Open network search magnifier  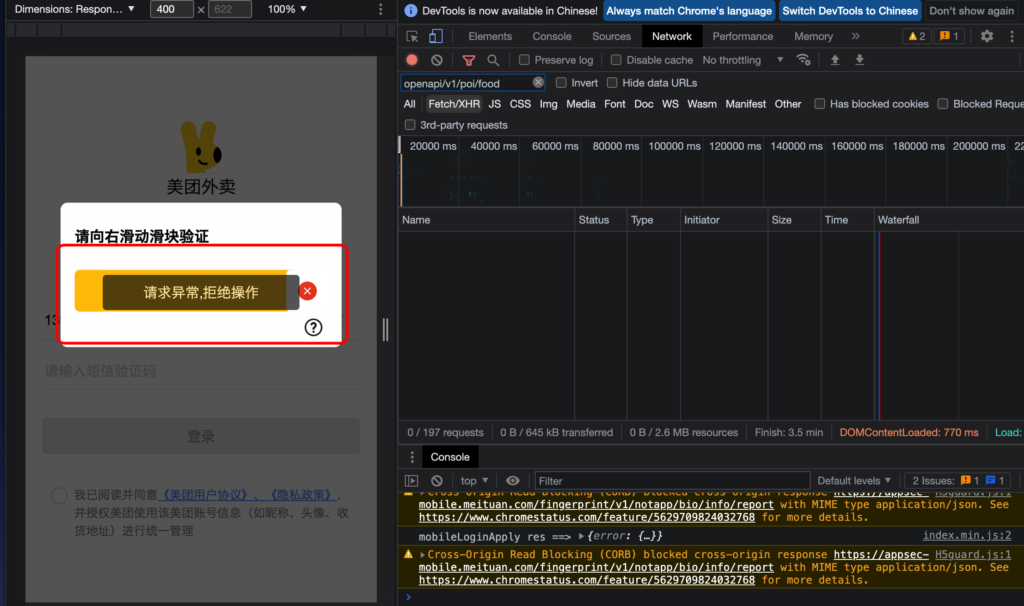point(493,60)
